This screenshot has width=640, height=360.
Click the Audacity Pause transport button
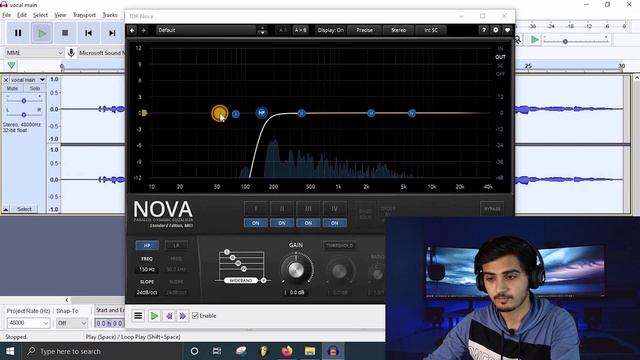[x=18, y=33]
